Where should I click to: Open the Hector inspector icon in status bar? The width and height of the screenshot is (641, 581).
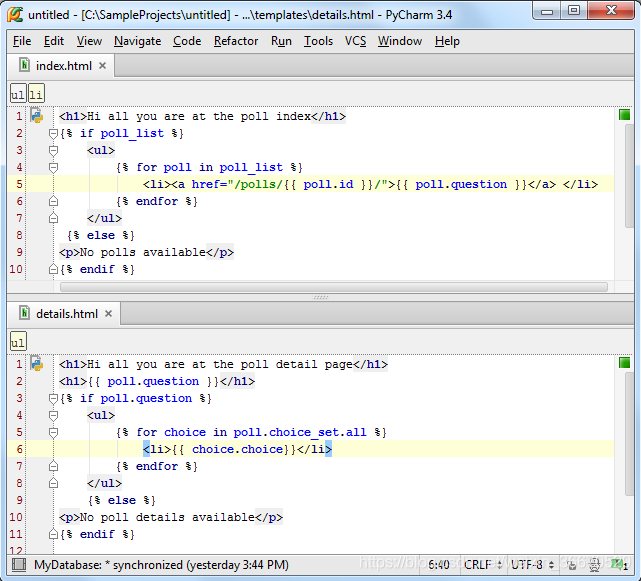point(594,565)
